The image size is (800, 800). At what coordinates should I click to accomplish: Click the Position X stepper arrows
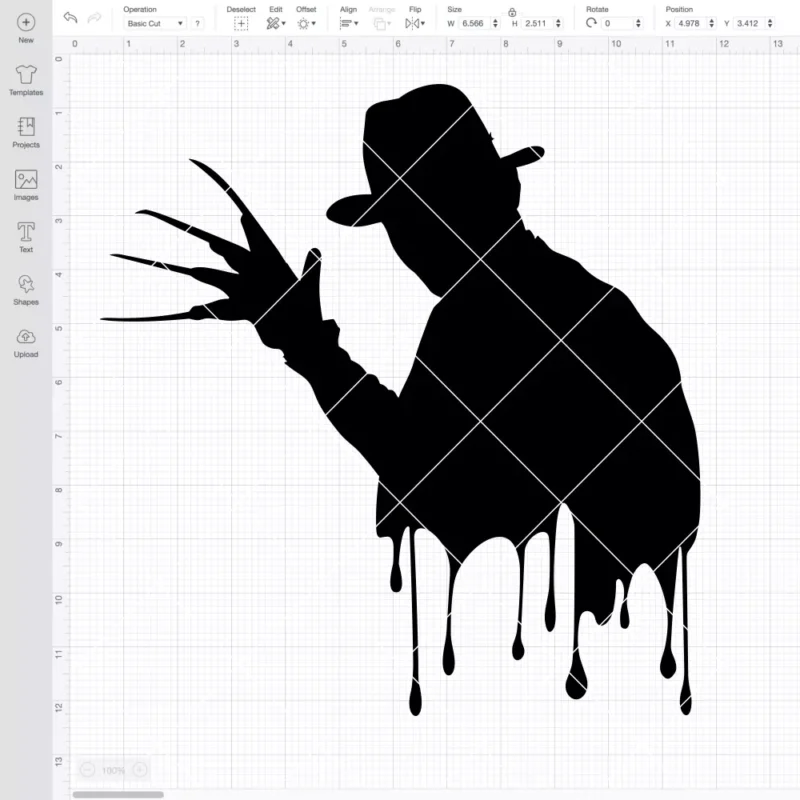[712, 23]
